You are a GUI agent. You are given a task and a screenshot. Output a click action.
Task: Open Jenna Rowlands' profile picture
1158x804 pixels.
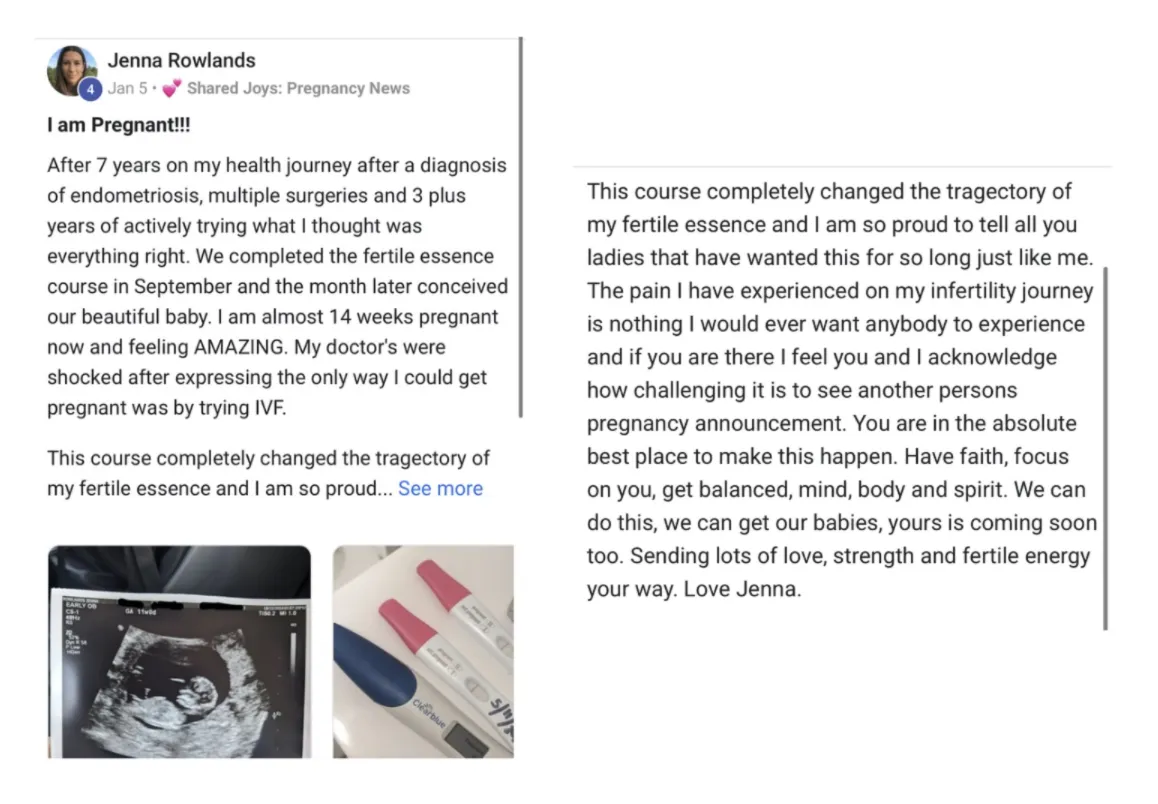click(72, 70)
